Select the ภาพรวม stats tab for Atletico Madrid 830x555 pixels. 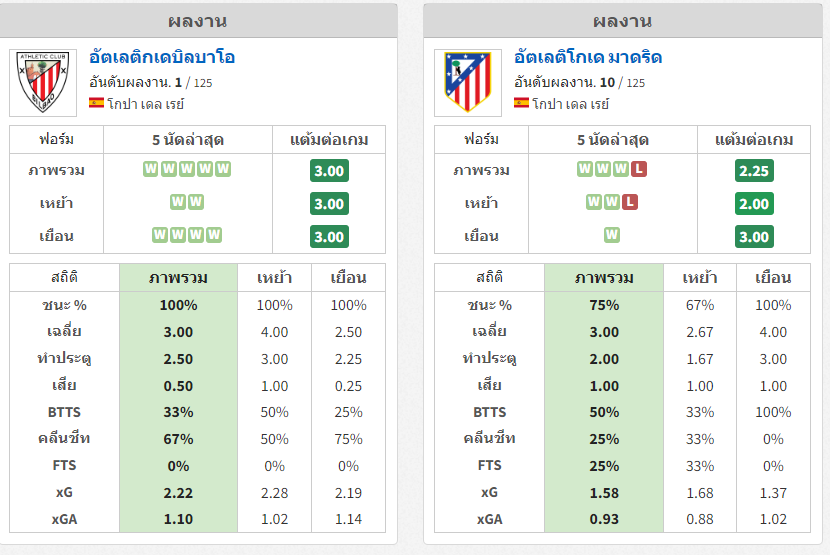pyautogui.click(x=604, y=278)
